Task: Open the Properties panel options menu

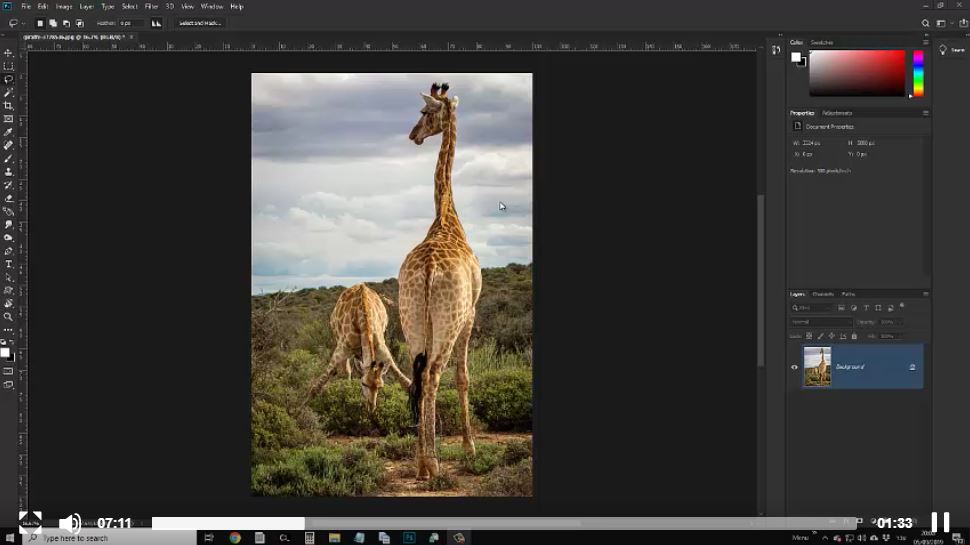Action: (925, 113)
